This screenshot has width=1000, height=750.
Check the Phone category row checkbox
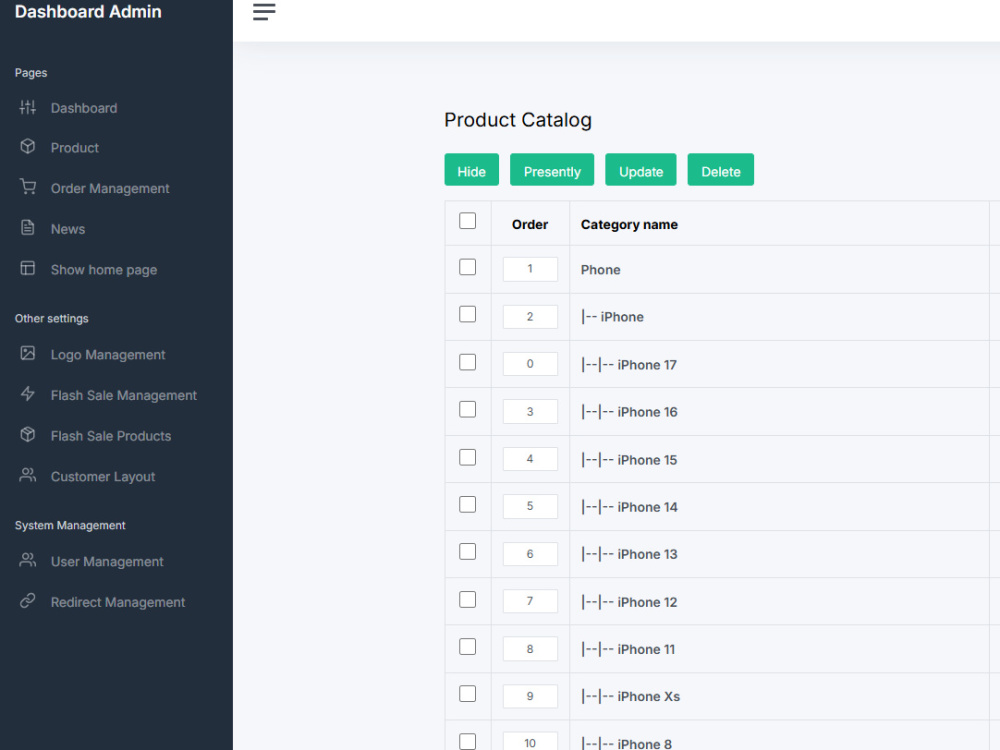(x=467, y=267)
